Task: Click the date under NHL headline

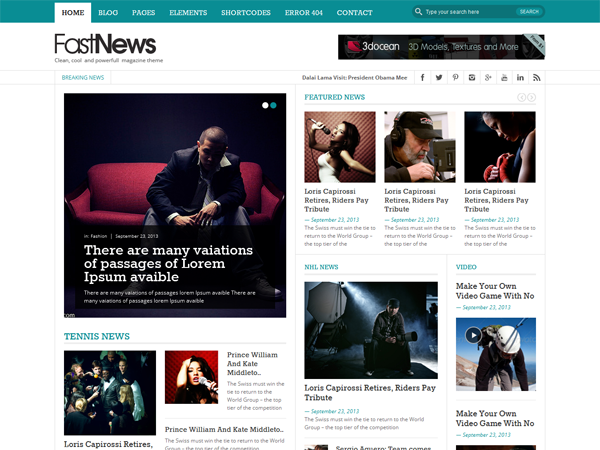Action: click(332, 411)
